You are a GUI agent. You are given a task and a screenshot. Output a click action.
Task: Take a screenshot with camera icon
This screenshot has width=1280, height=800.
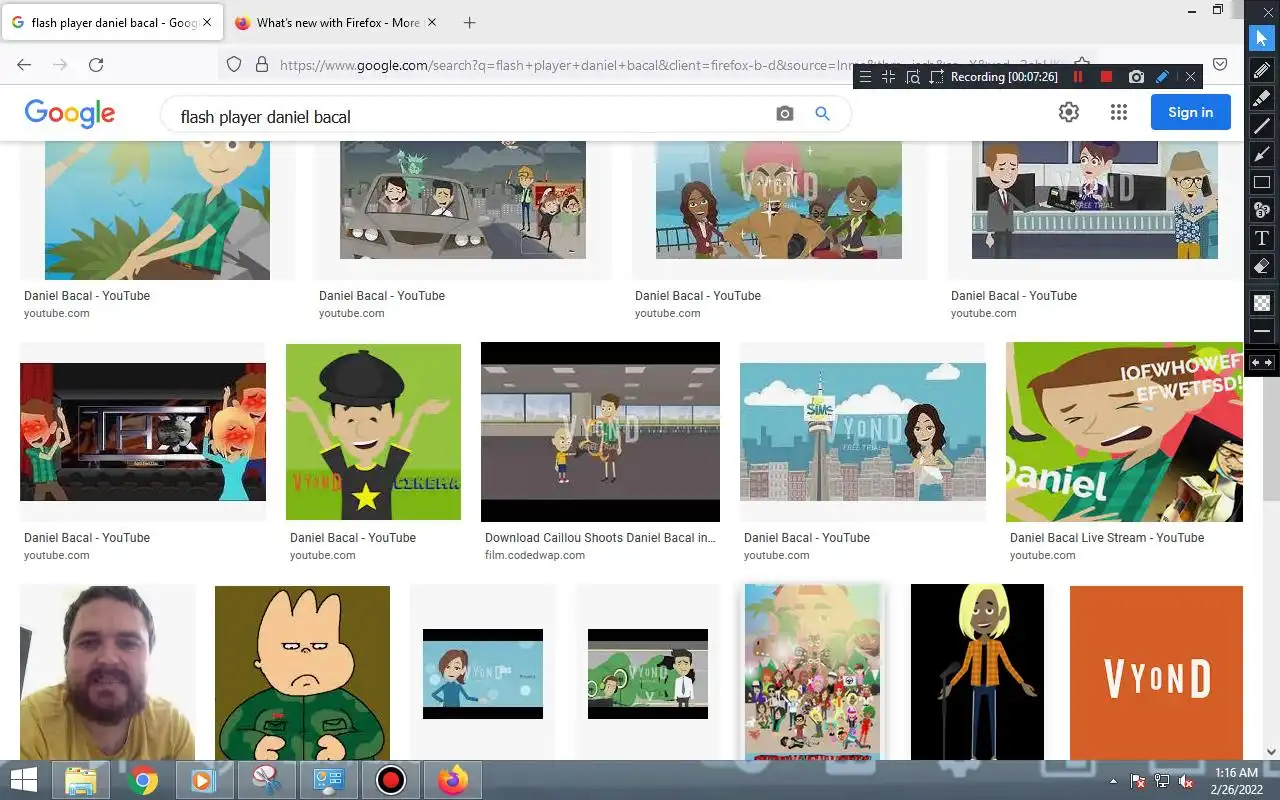tap(1136, 77)
